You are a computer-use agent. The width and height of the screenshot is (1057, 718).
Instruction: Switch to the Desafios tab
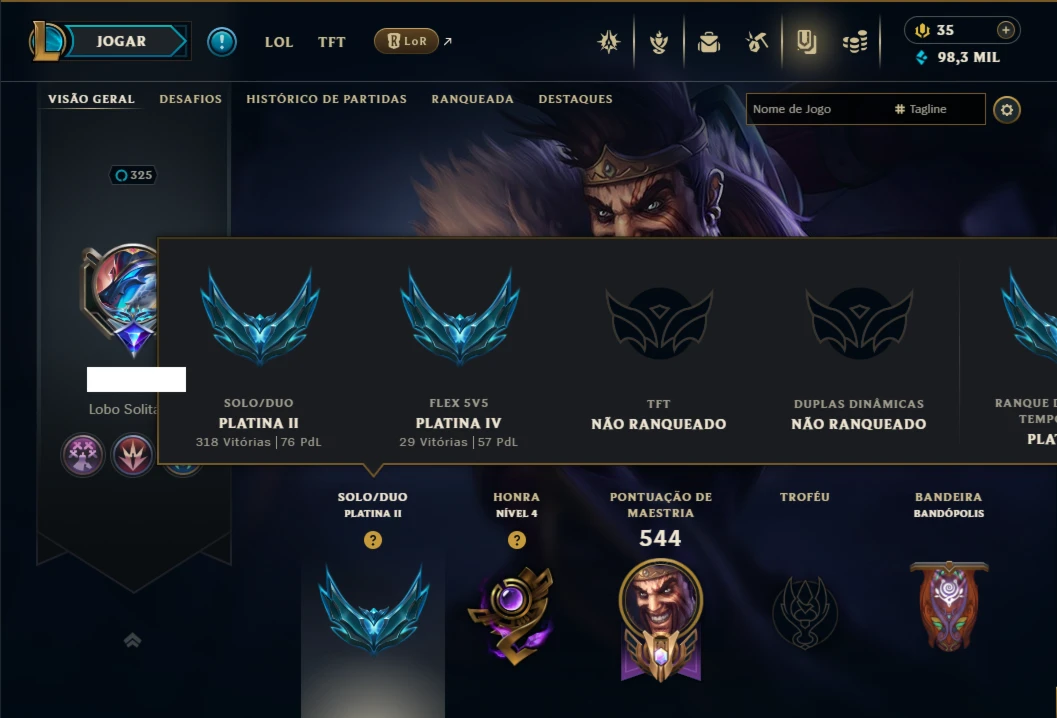(x=190, y=99)
